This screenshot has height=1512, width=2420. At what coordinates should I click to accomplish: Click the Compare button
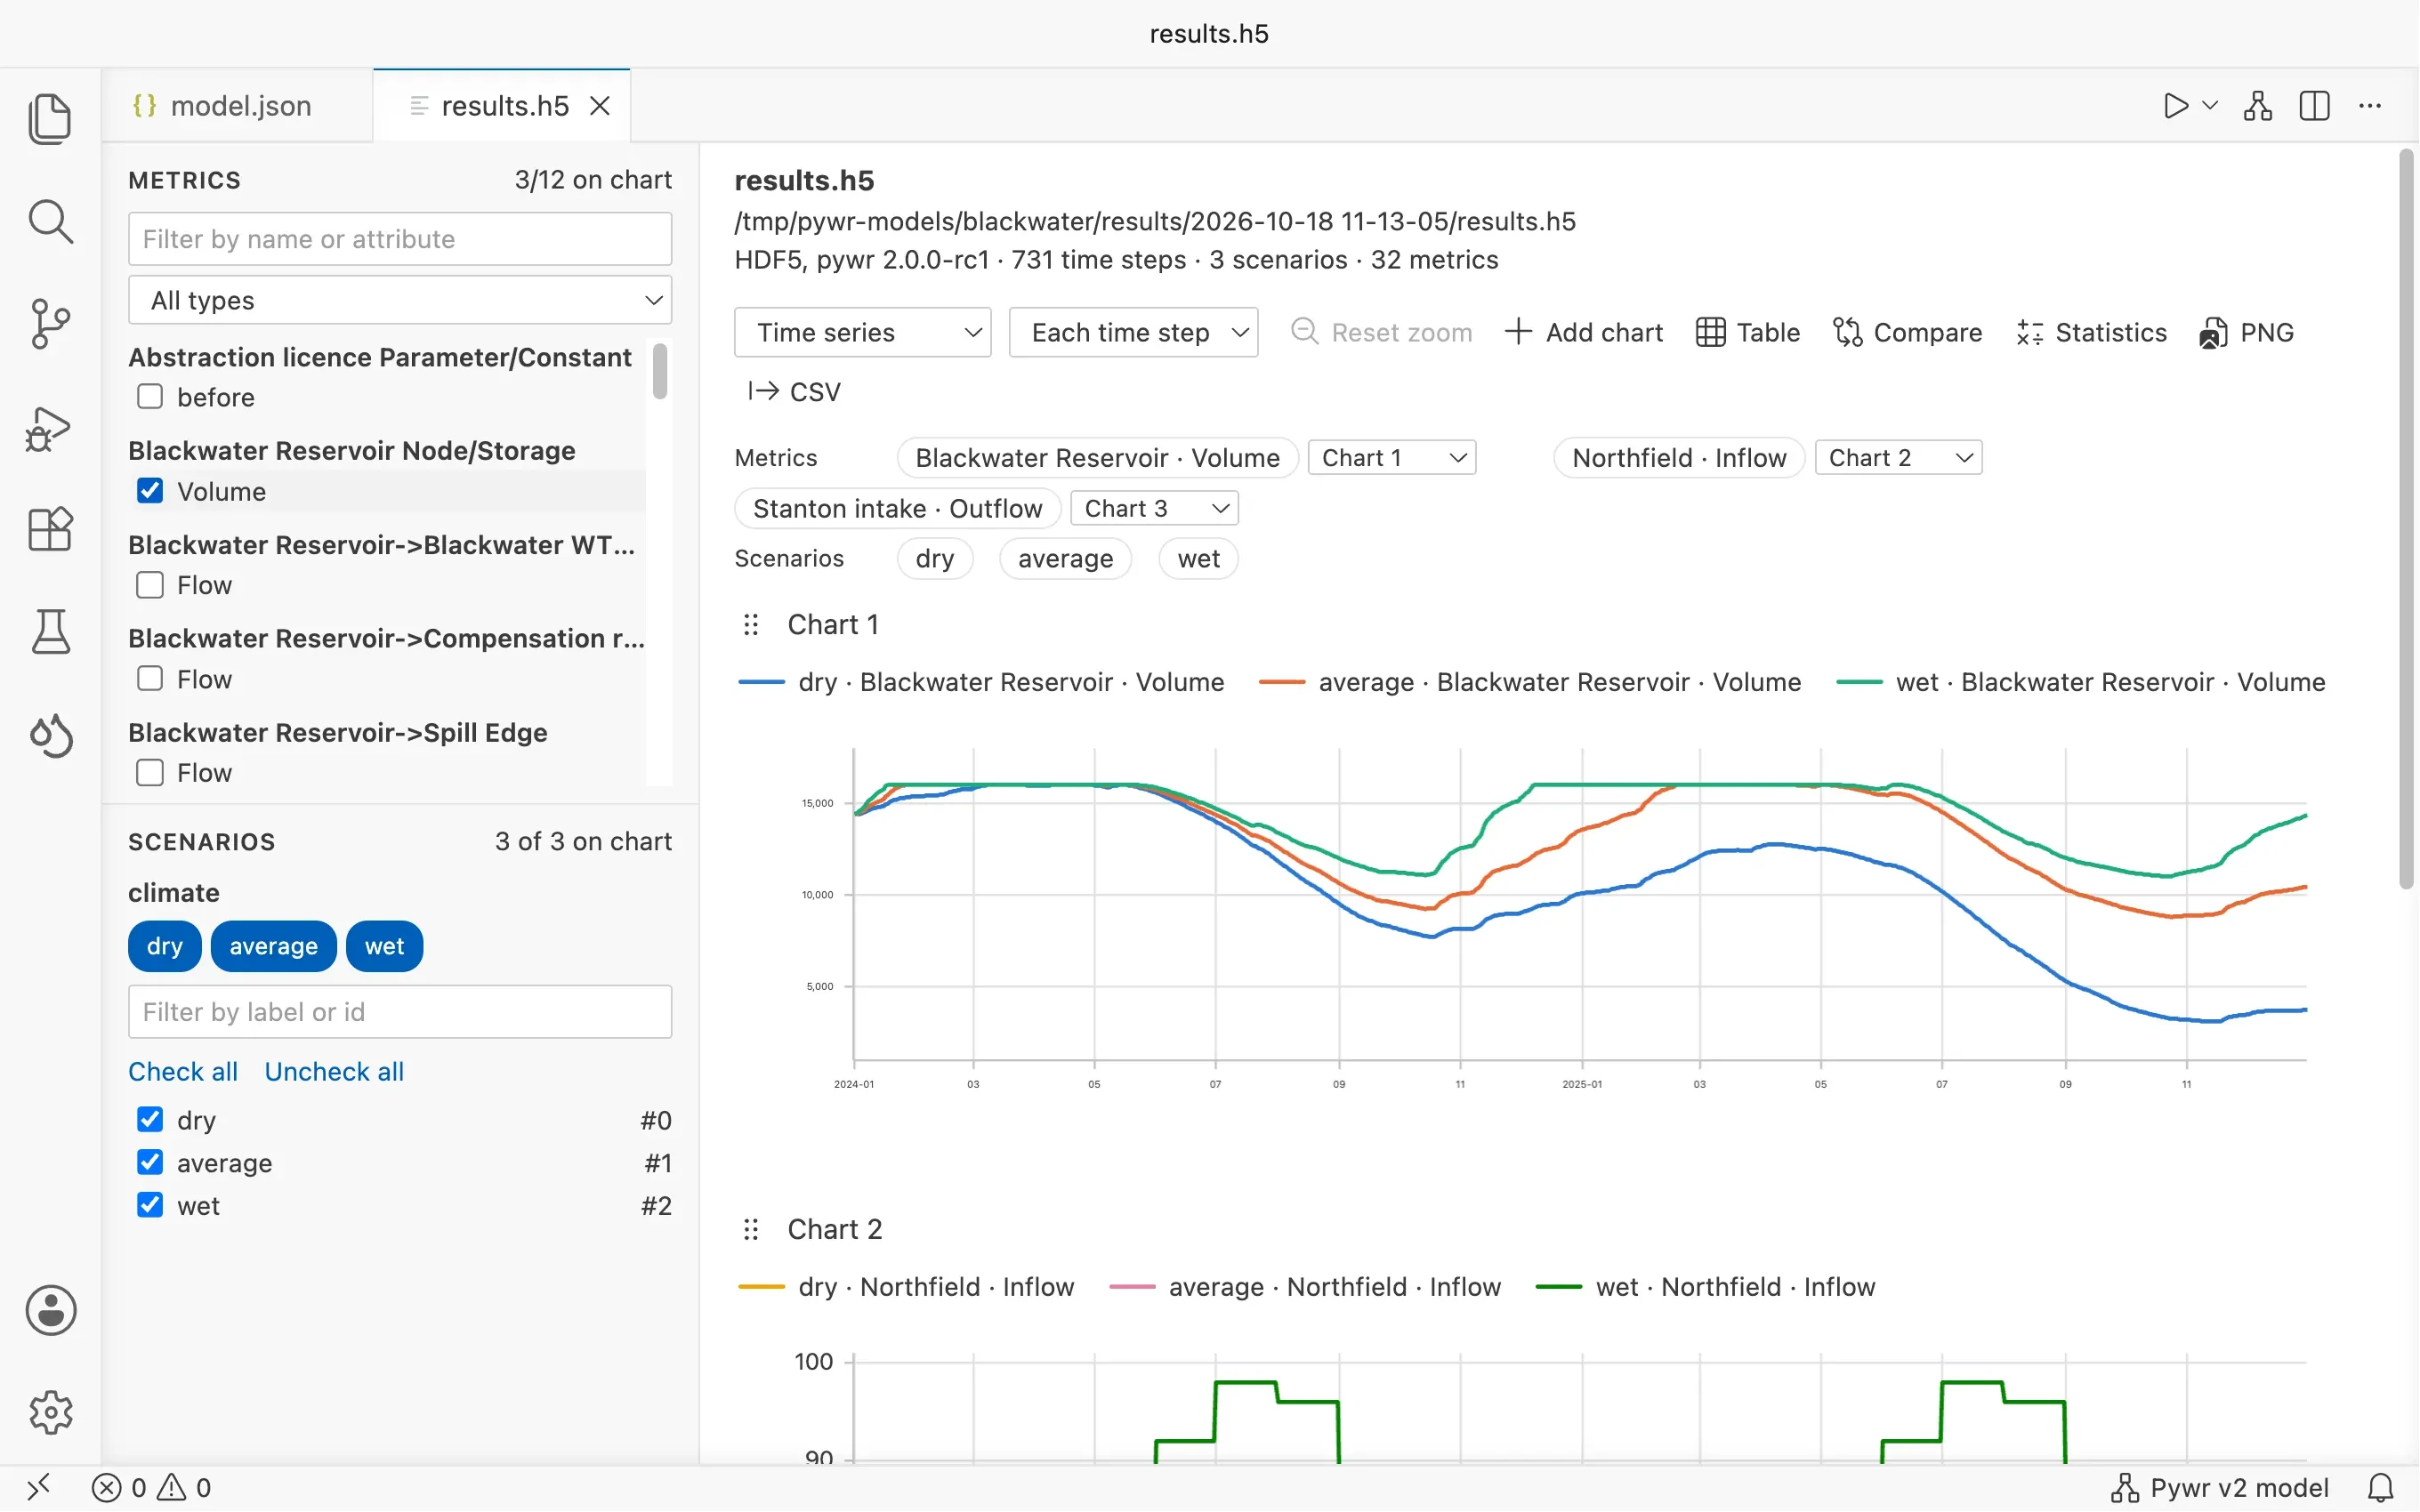pyautogui.click(x=1907, y=332)
